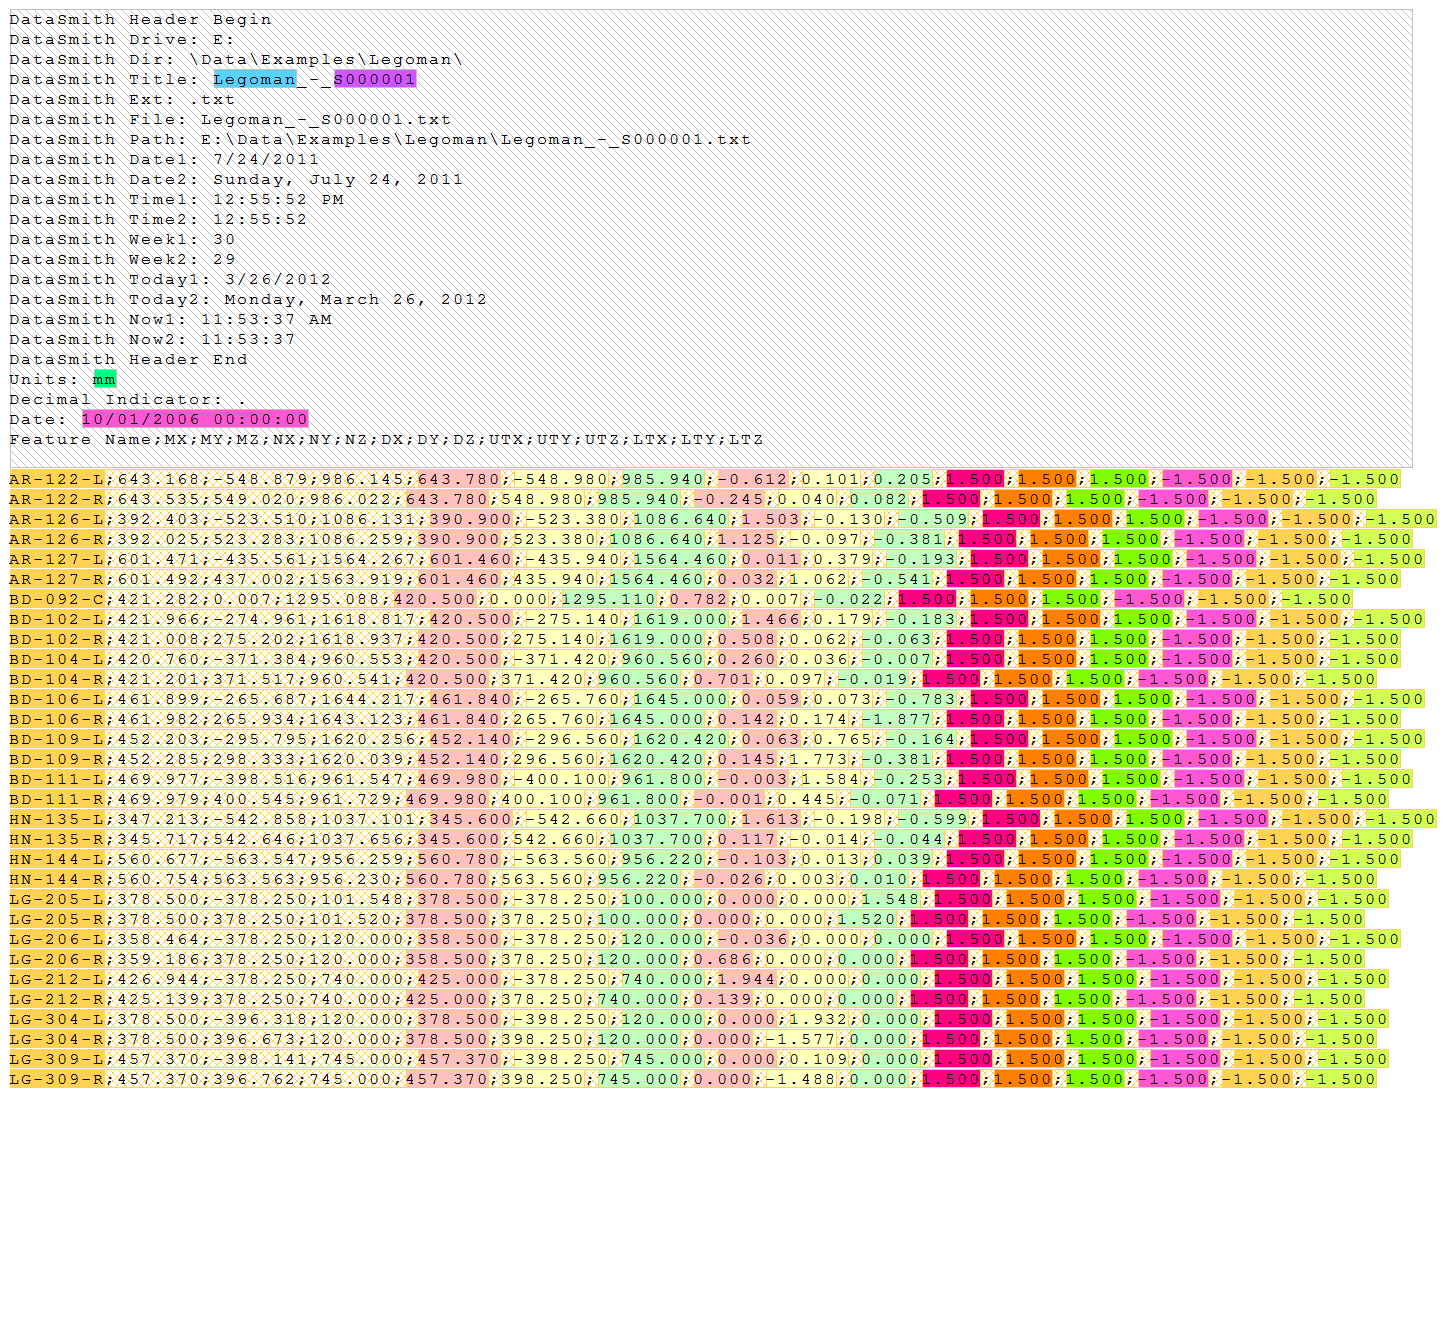Click the Feature Name column header line
Viewport: 1446px width, 1338px height.
pyautogui.click(x=386, y=439)
